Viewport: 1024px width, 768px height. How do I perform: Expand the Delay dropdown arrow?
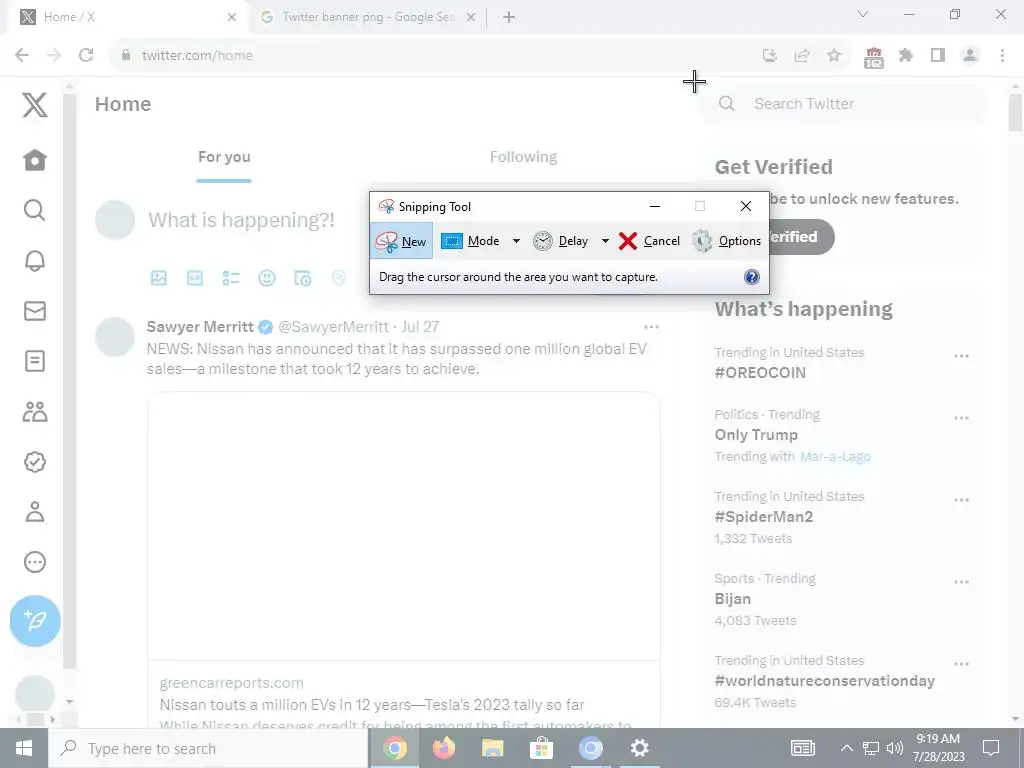click(605, 241)
